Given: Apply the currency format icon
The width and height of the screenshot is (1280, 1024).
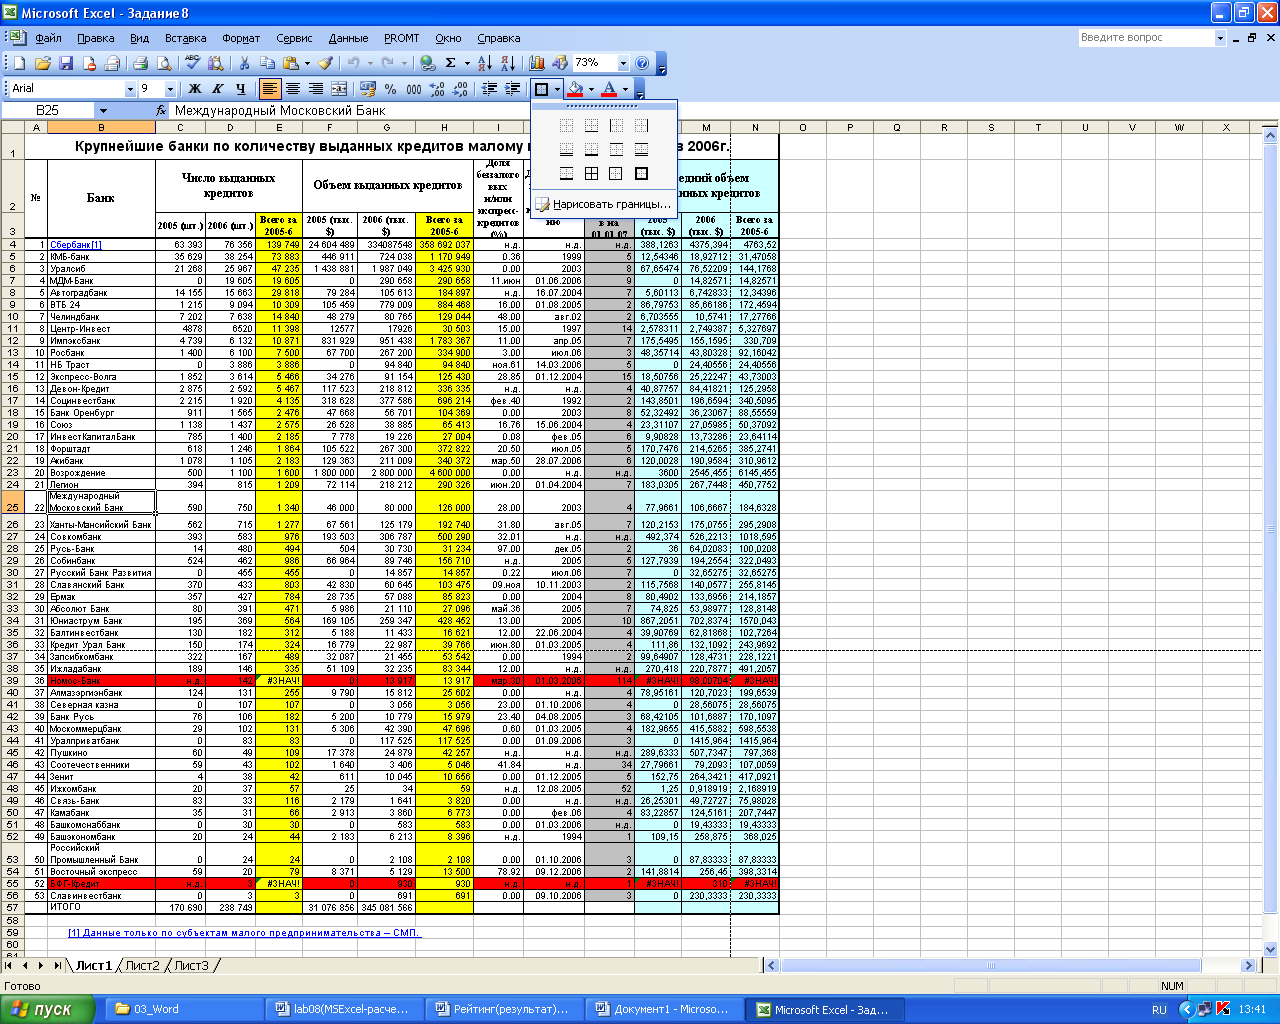Looking at the screenshot, I should point(368,89).
